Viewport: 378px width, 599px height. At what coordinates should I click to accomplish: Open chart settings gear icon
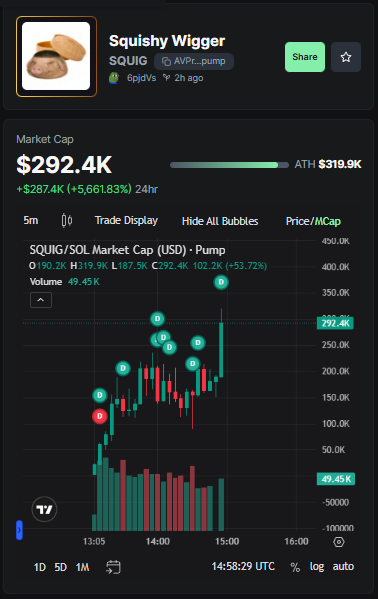tap(339, 542)
